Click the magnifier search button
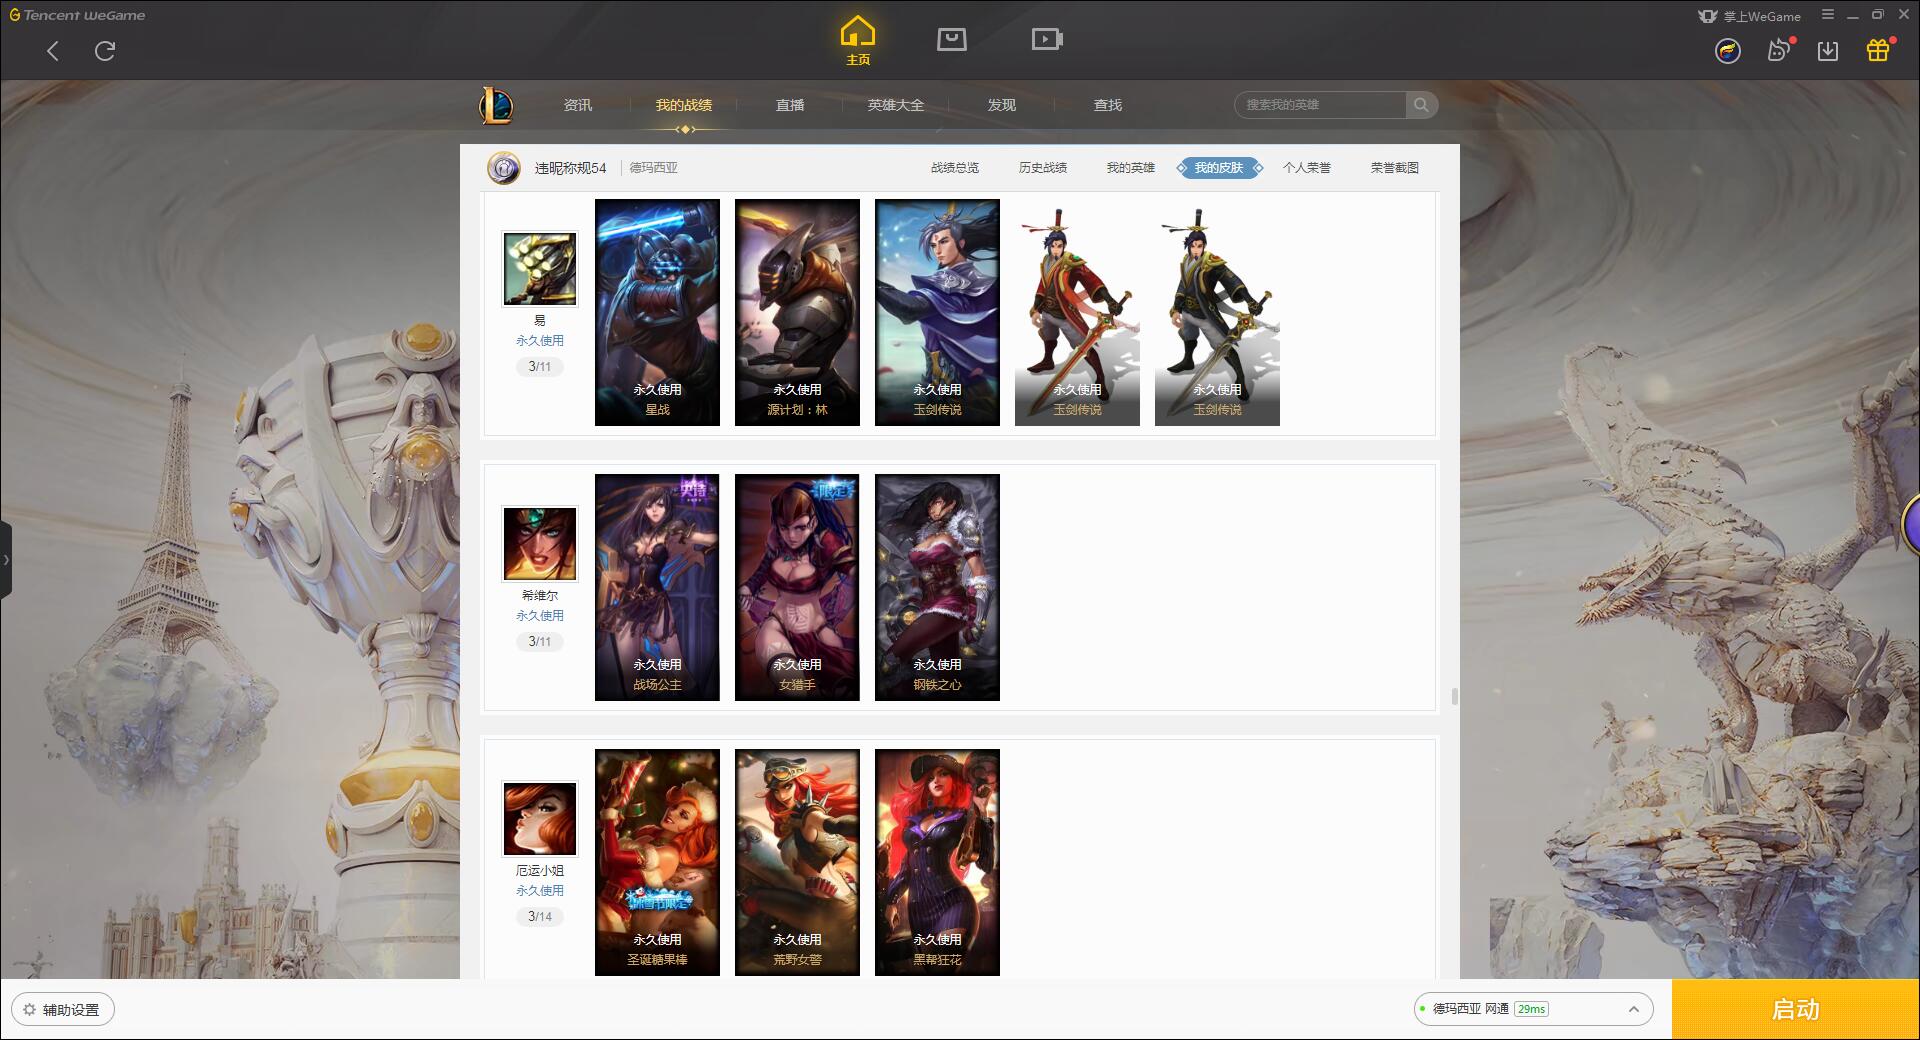The image size is (1920, 1040). 1421,105
